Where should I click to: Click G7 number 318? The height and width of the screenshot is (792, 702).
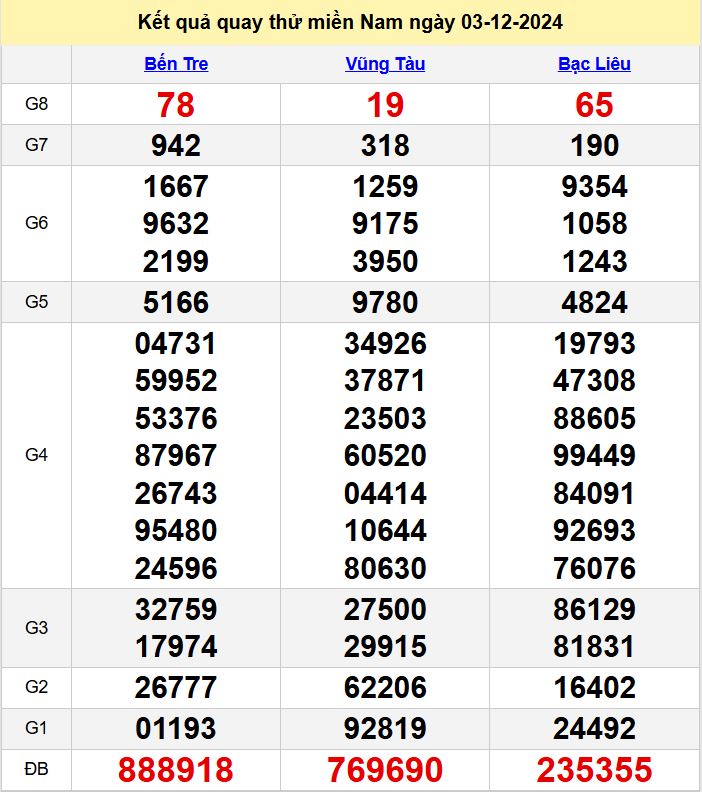pos(385,146)
